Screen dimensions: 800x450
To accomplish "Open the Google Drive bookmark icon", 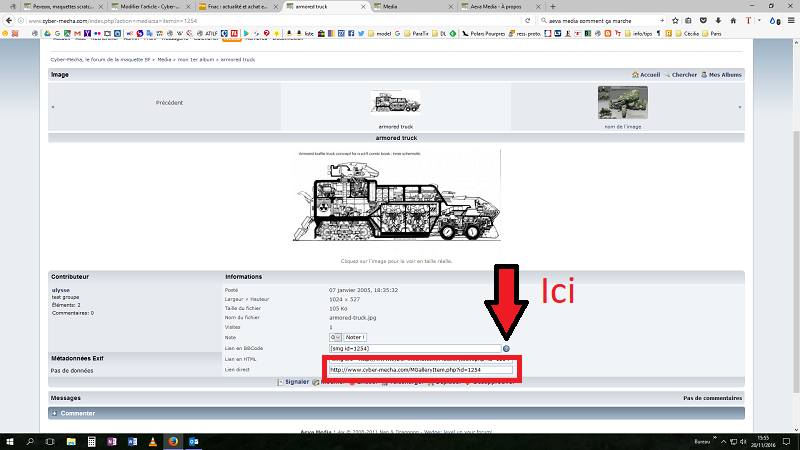I will [47, 34].
